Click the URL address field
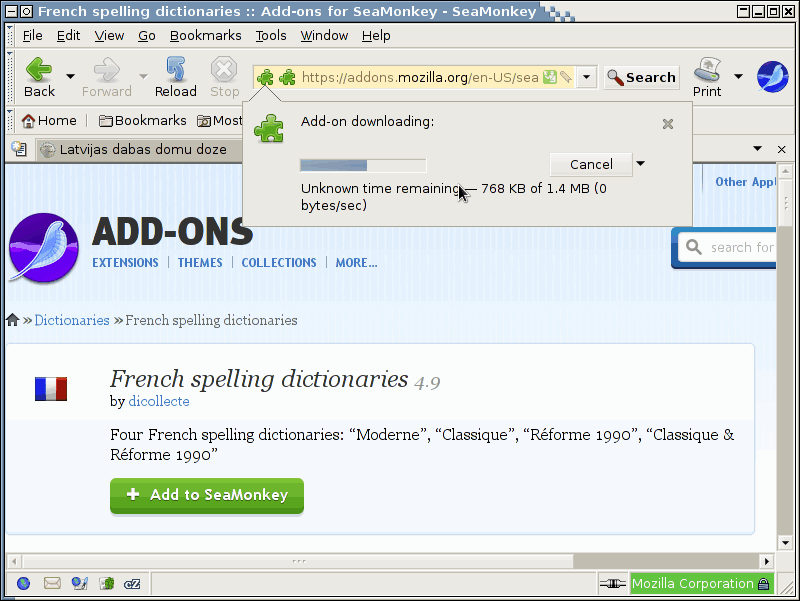 [420, 78]
